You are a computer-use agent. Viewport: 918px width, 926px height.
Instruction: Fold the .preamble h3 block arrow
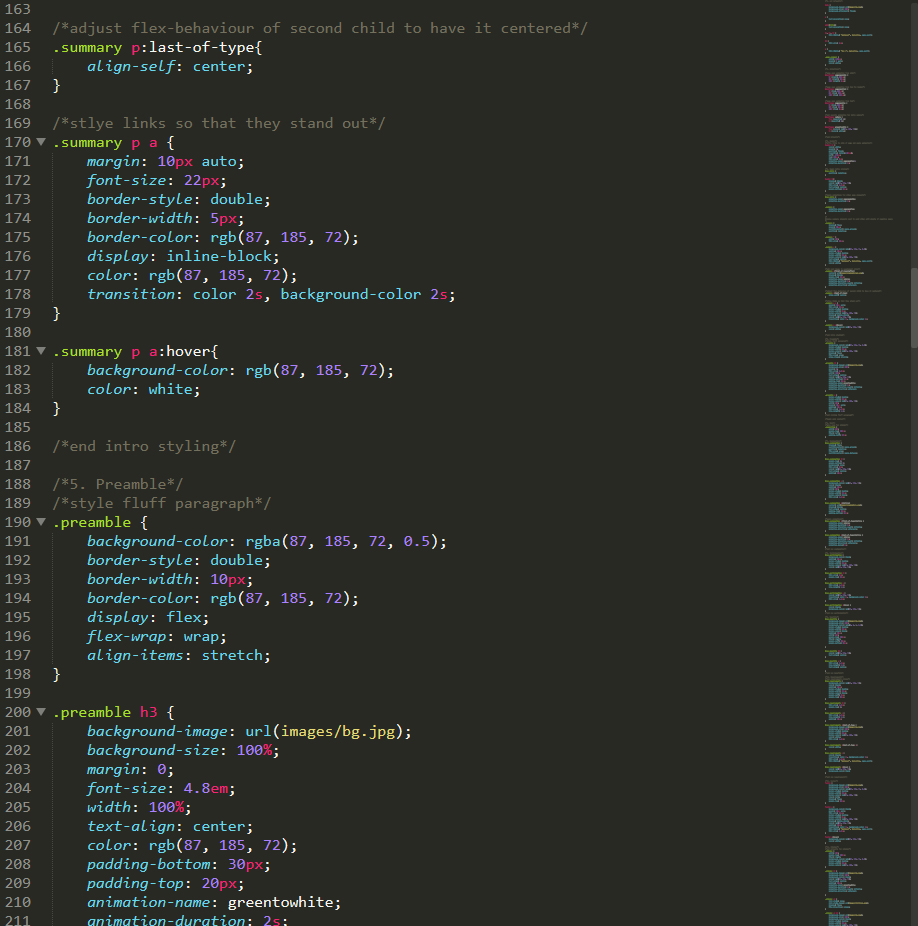pos(41,713)
